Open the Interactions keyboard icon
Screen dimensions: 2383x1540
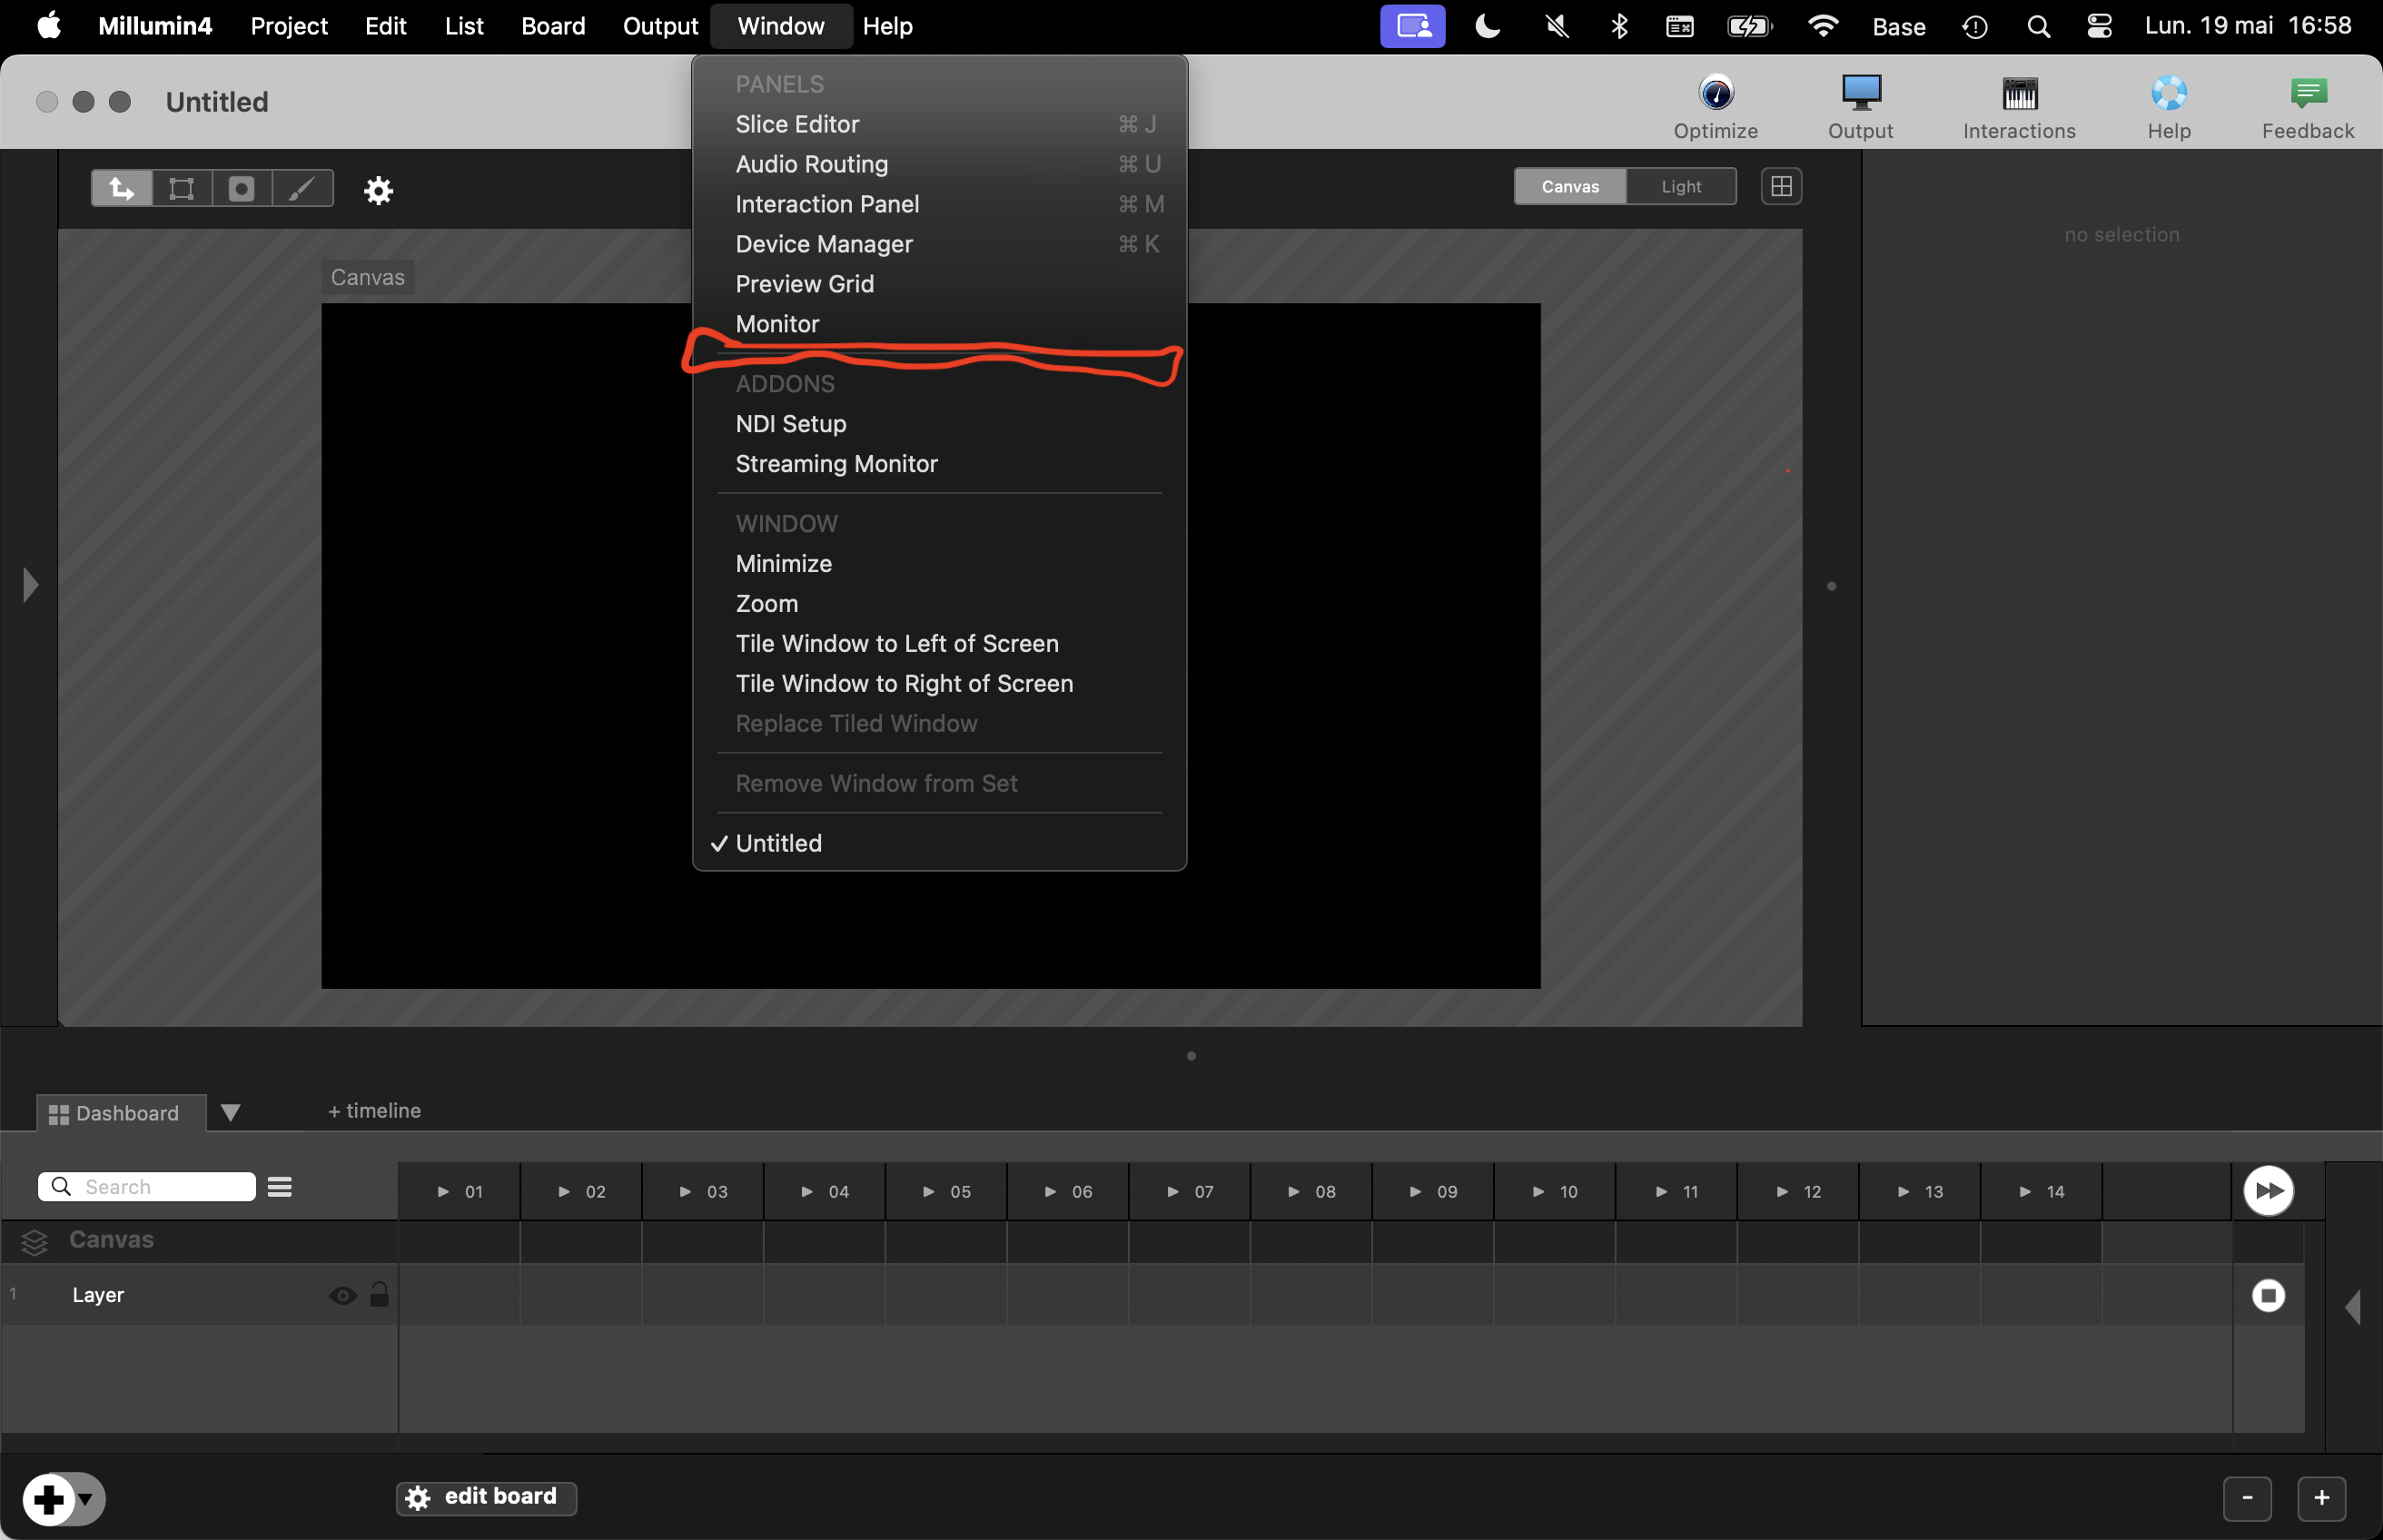tap(2019, 93)
